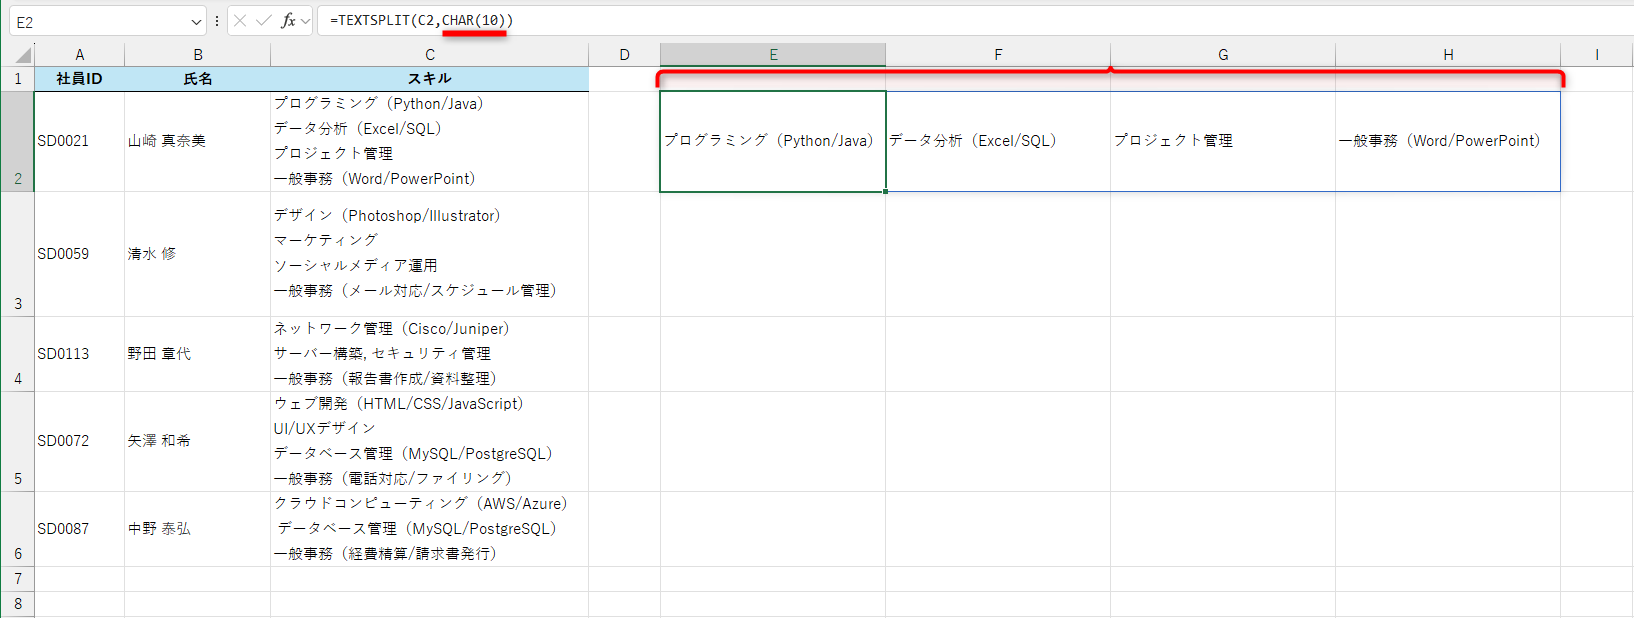Select row 7 header
The image size is (1634, 618).
(x=18, y=579)
